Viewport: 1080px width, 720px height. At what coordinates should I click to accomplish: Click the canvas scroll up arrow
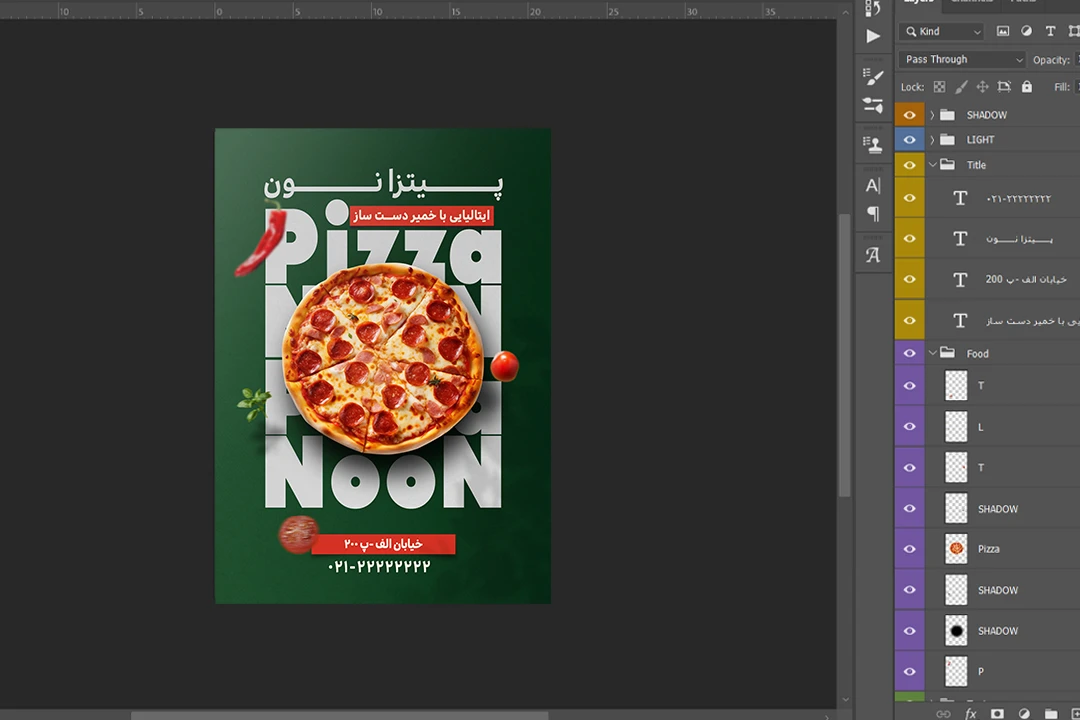click(845, 12)
